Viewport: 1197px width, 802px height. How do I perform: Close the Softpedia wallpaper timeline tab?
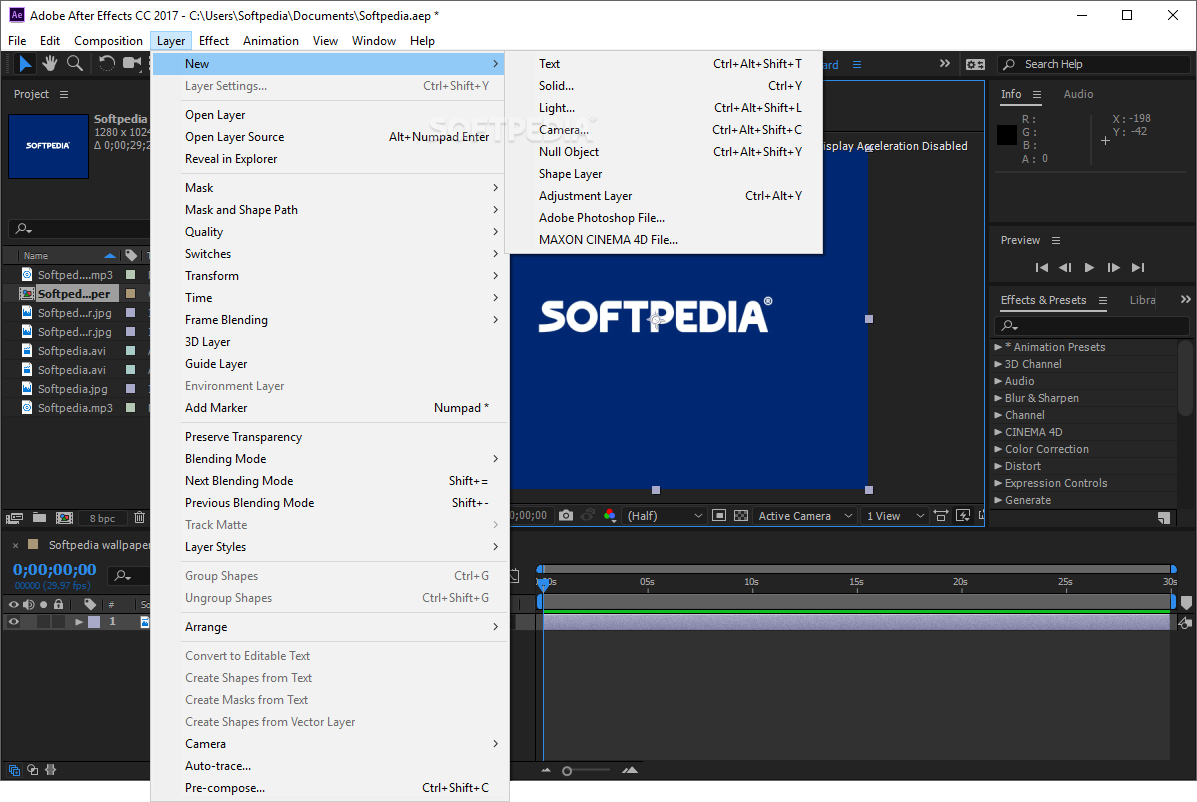(x=15, y=546)
